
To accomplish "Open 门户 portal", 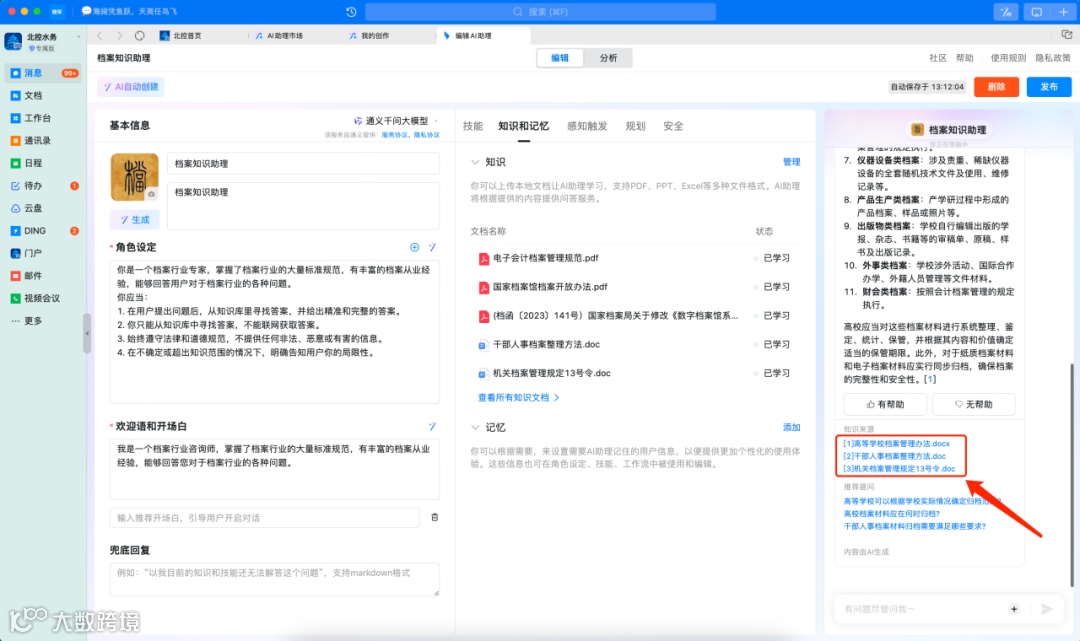I will (x=28, y=253).
